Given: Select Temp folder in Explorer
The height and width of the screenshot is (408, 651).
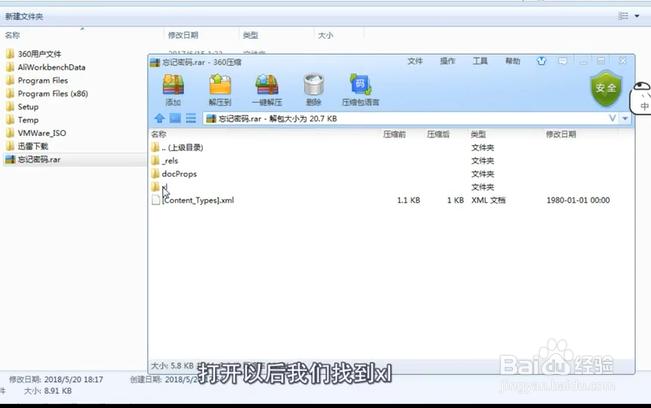Looking at the screenshot, I should click(22, 120).
